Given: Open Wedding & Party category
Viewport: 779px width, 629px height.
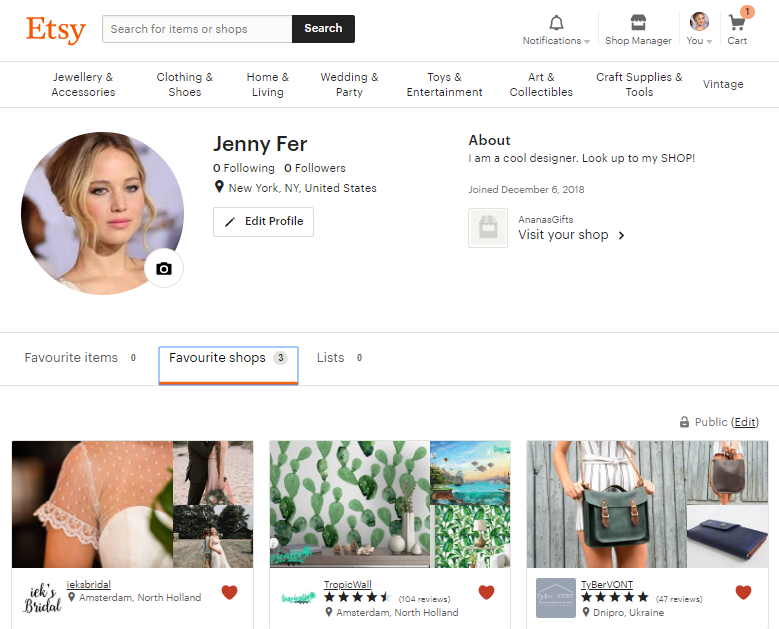Looking at the screenshot, I should [x=349, y=84].
